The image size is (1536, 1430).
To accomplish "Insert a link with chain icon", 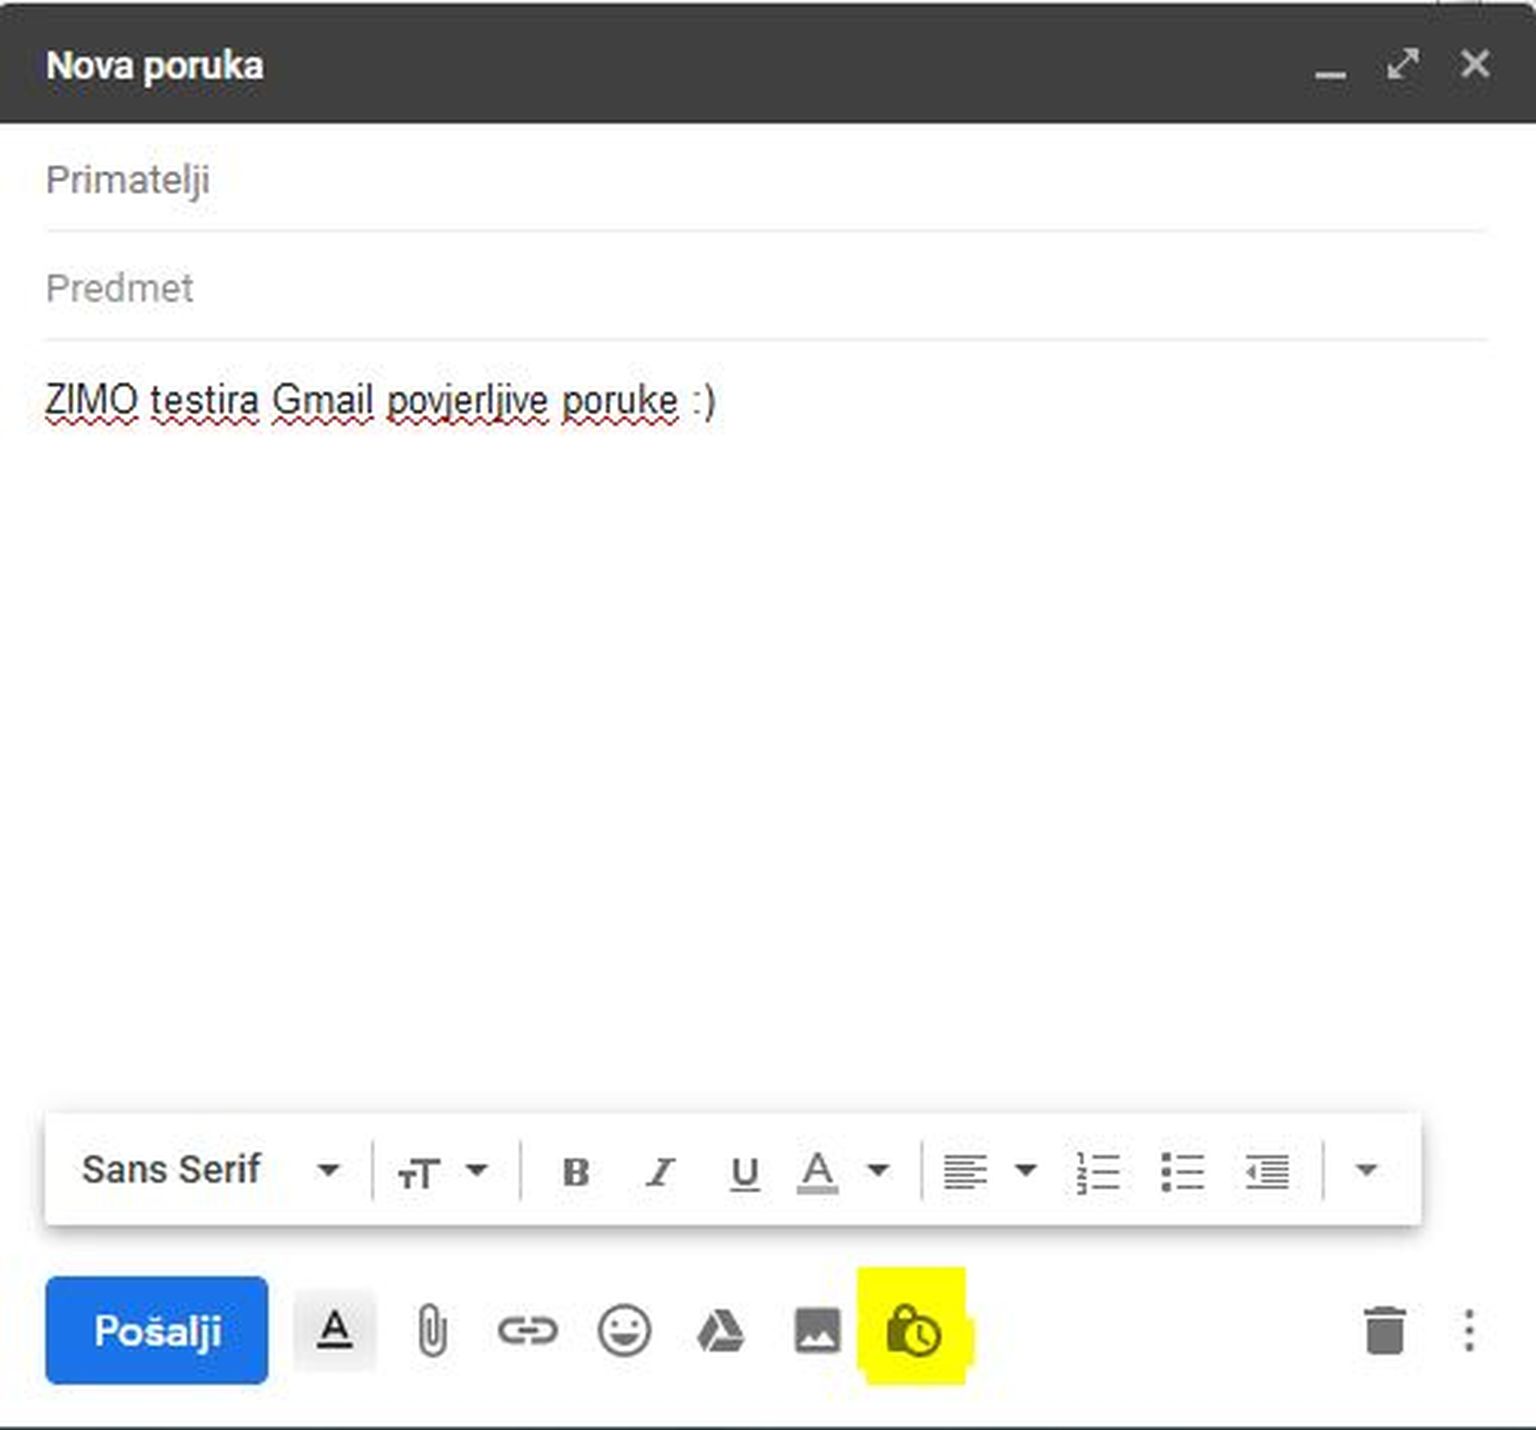I will (x=527, y=1331).
